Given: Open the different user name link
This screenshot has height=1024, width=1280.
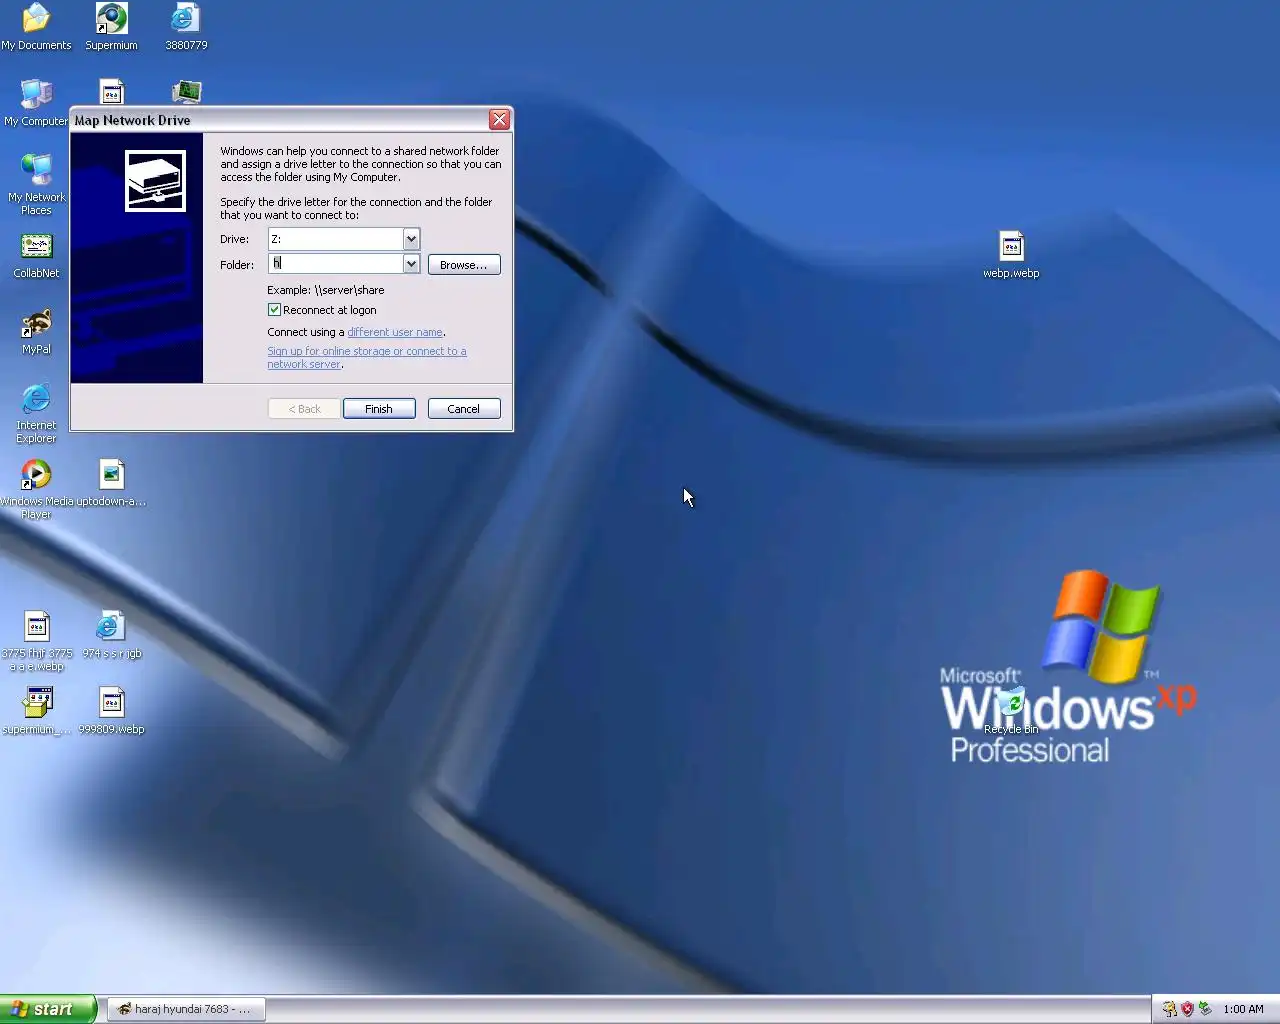Looking at the screenshot, I should click(395, 332).
